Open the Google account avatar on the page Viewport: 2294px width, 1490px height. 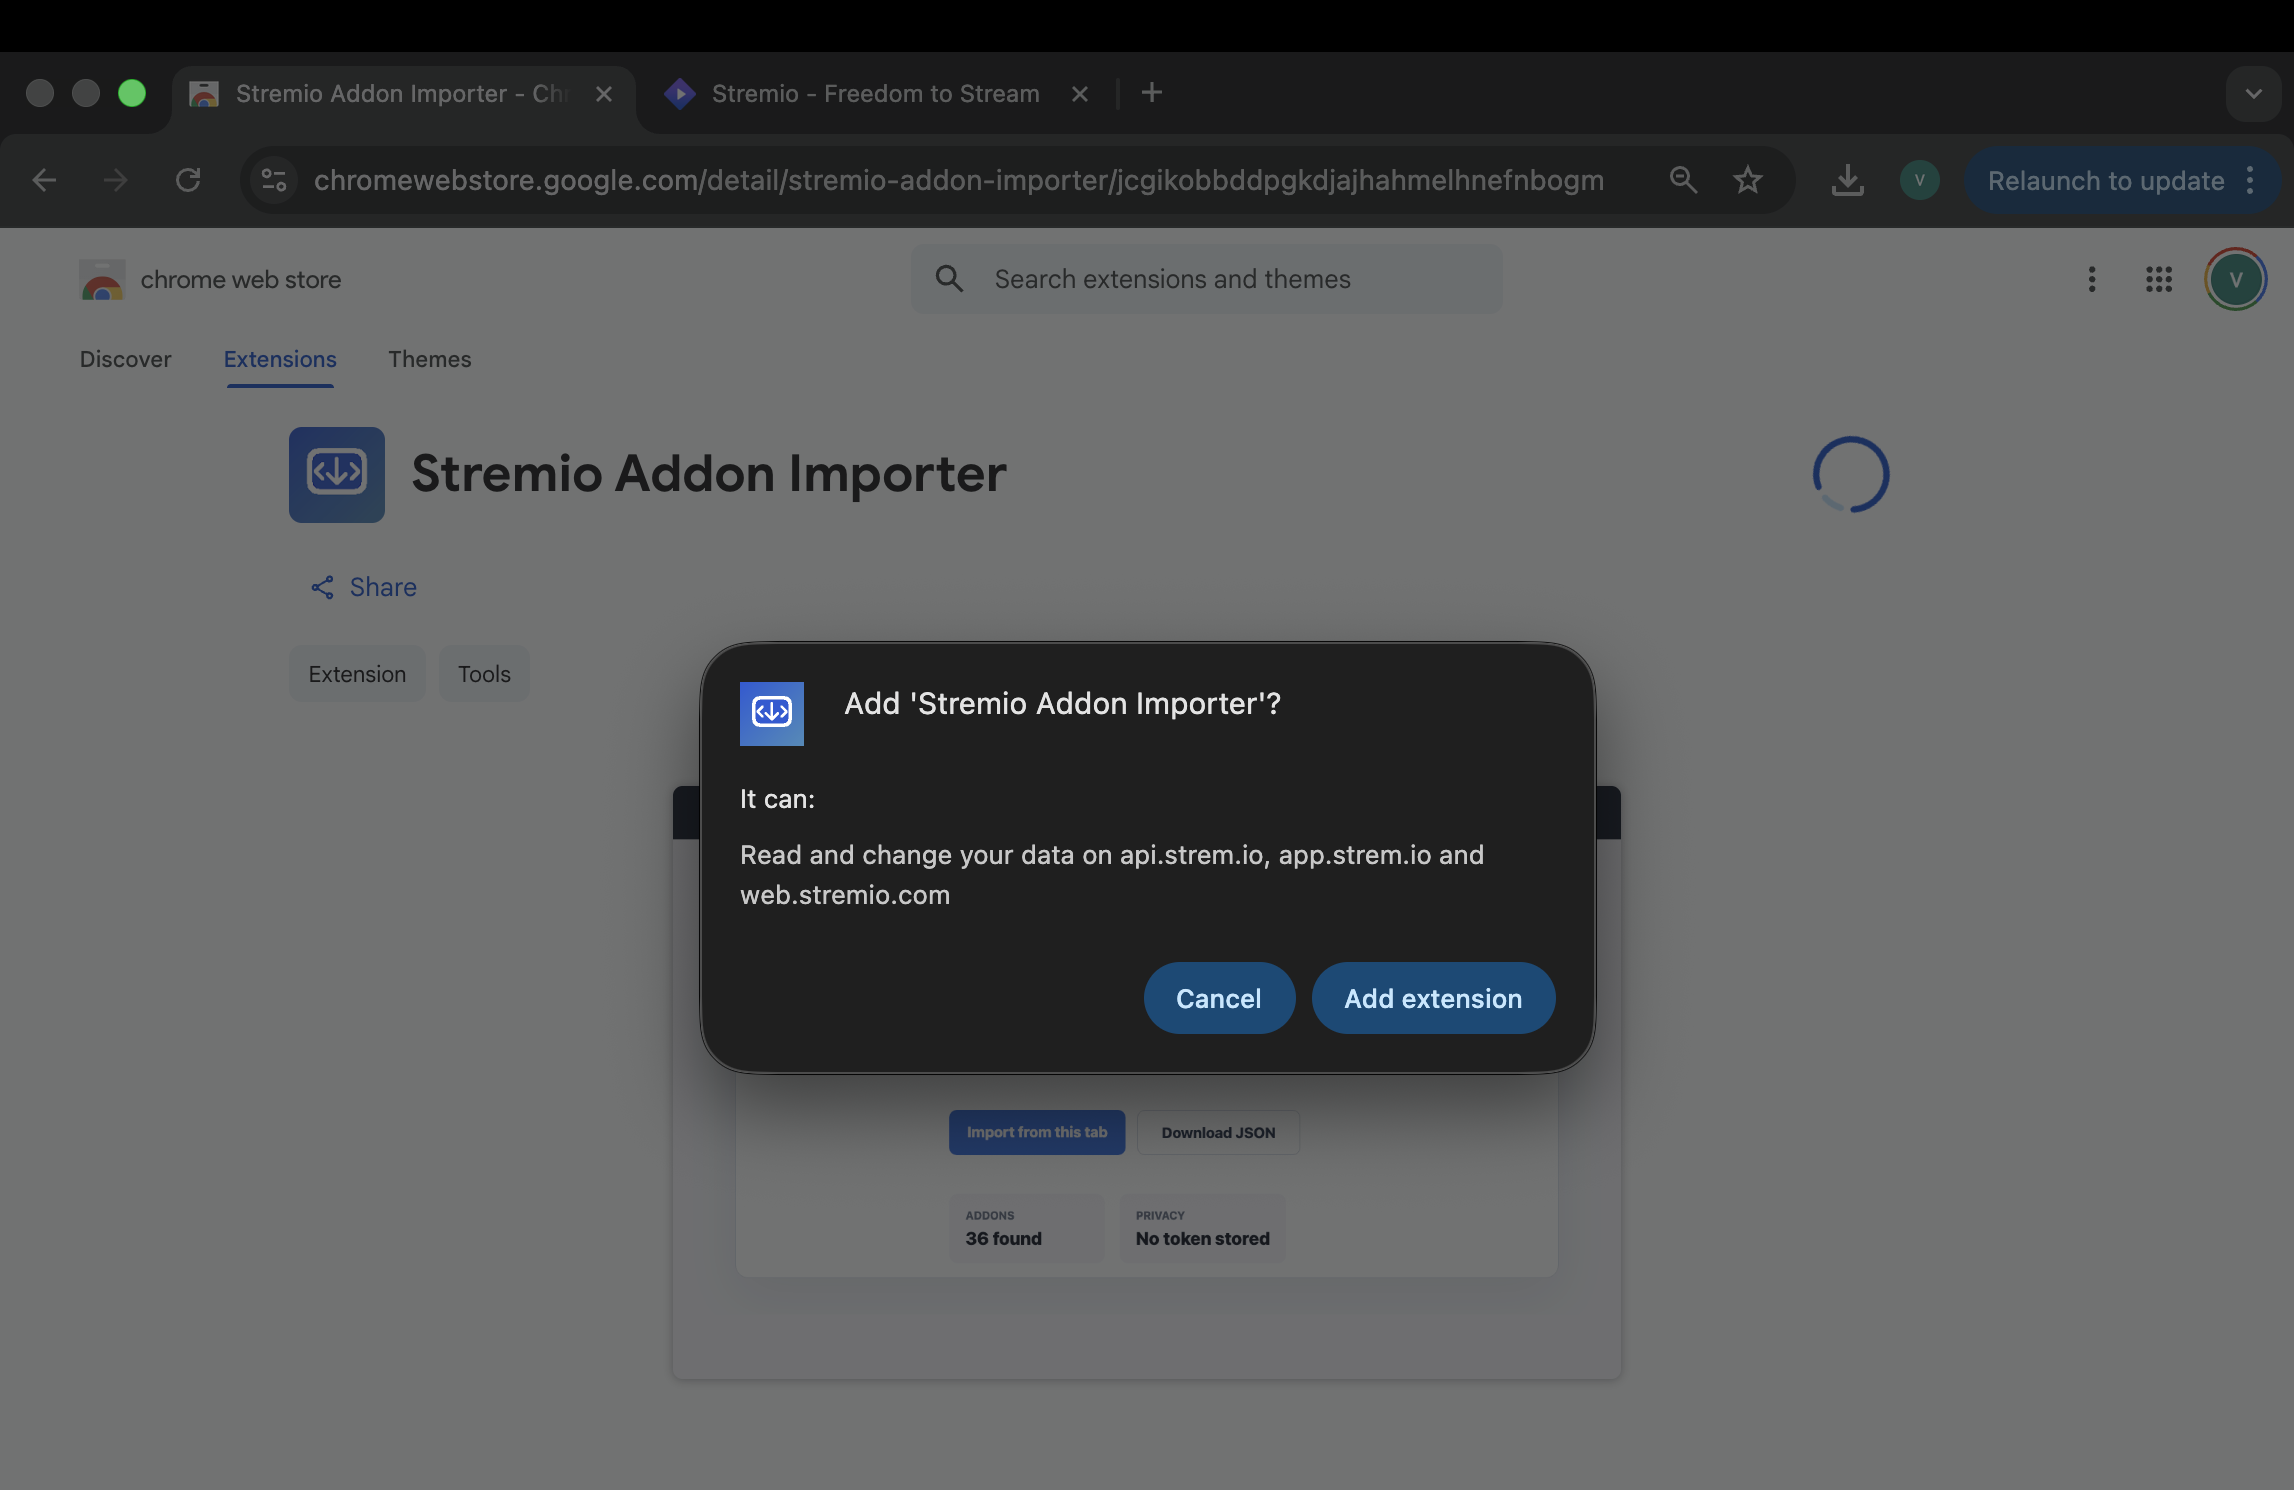[x=2235, y=280]
